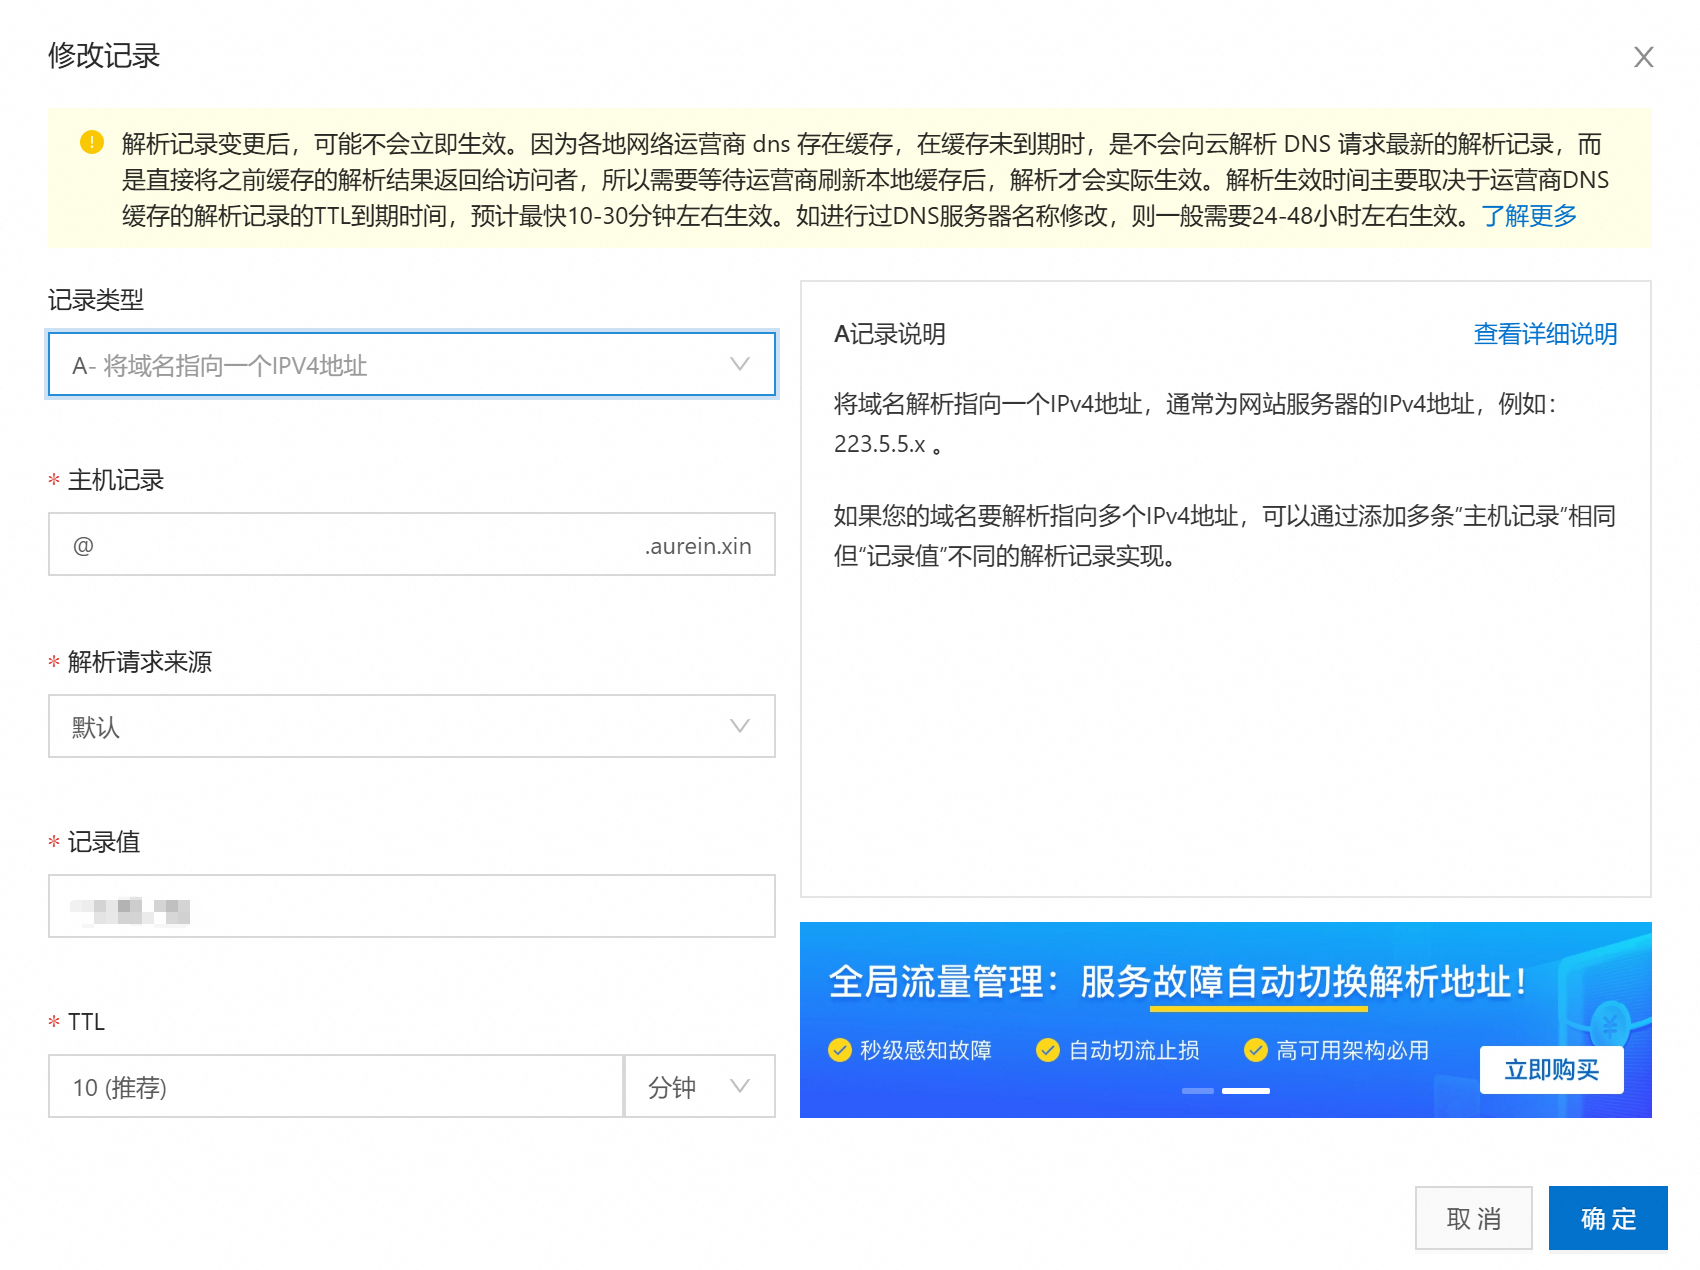Click the 立即购买 button in the banner
The image size is (1700, 1270).
pos(1551,1070)
